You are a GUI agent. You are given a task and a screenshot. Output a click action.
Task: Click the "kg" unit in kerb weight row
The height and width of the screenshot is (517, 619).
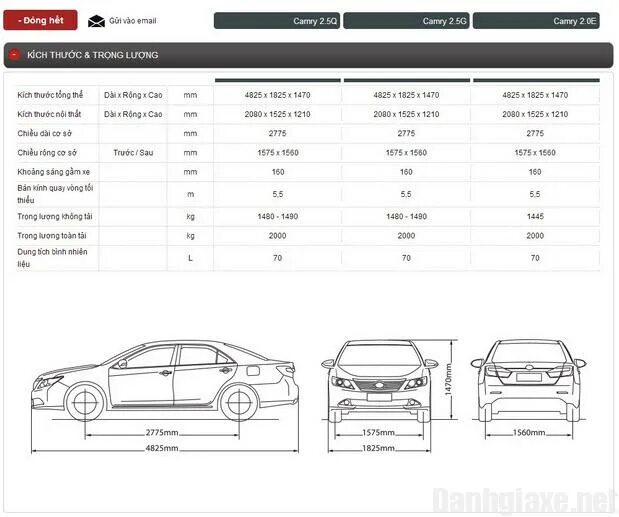click(190, 217)
